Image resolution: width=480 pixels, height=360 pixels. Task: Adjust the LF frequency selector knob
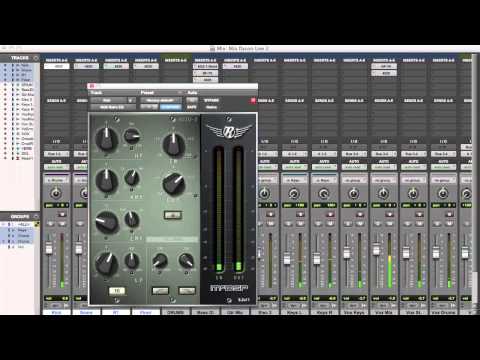(132, 260)
